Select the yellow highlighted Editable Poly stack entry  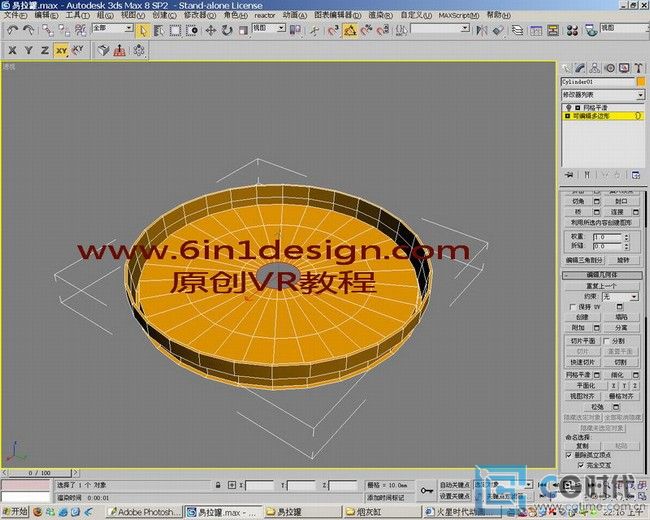coord(603,116)
